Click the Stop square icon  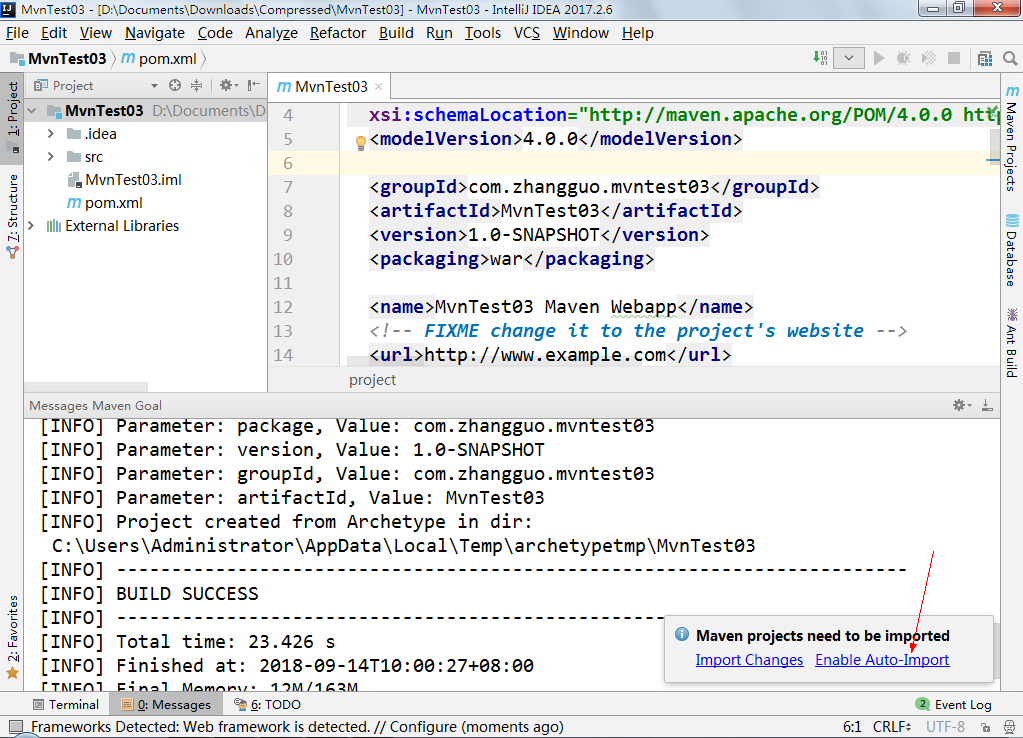tap(954, 58)
